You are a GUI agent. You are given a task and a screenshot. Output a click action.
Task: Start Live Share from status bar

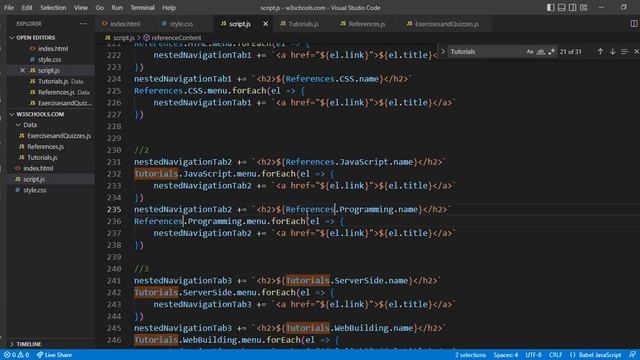[54, 355]
